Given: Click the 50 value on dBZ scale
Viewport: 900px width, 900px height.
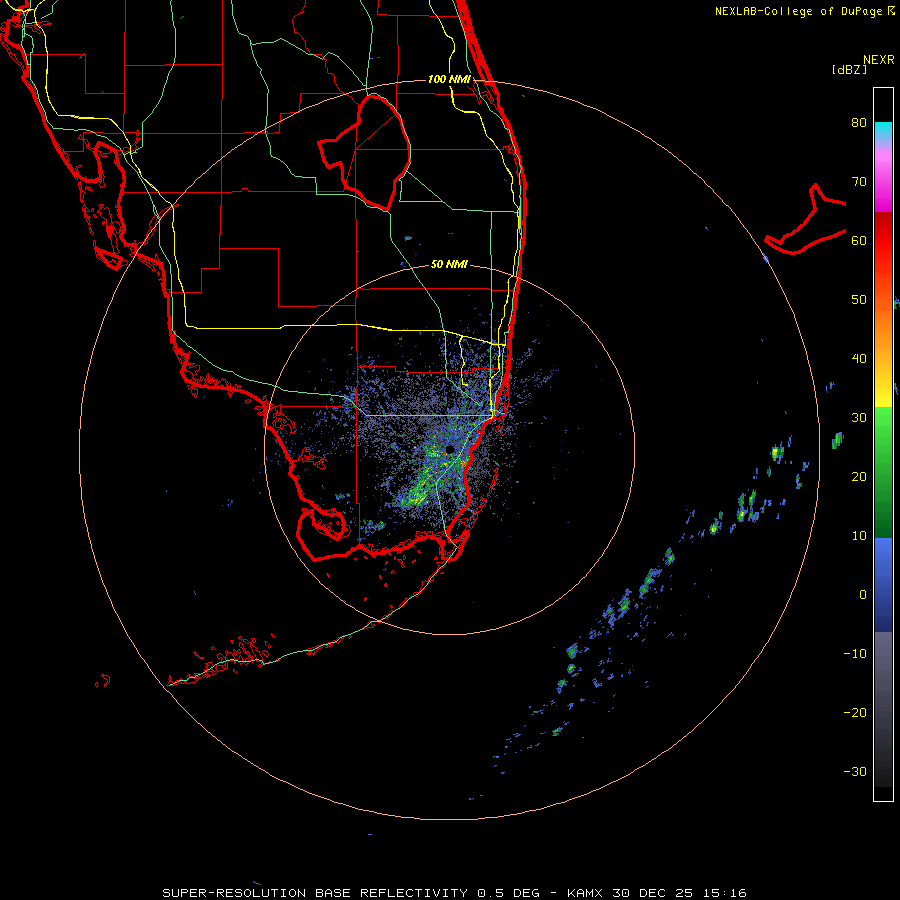Looking at the screenshot, I should (859, 300).
